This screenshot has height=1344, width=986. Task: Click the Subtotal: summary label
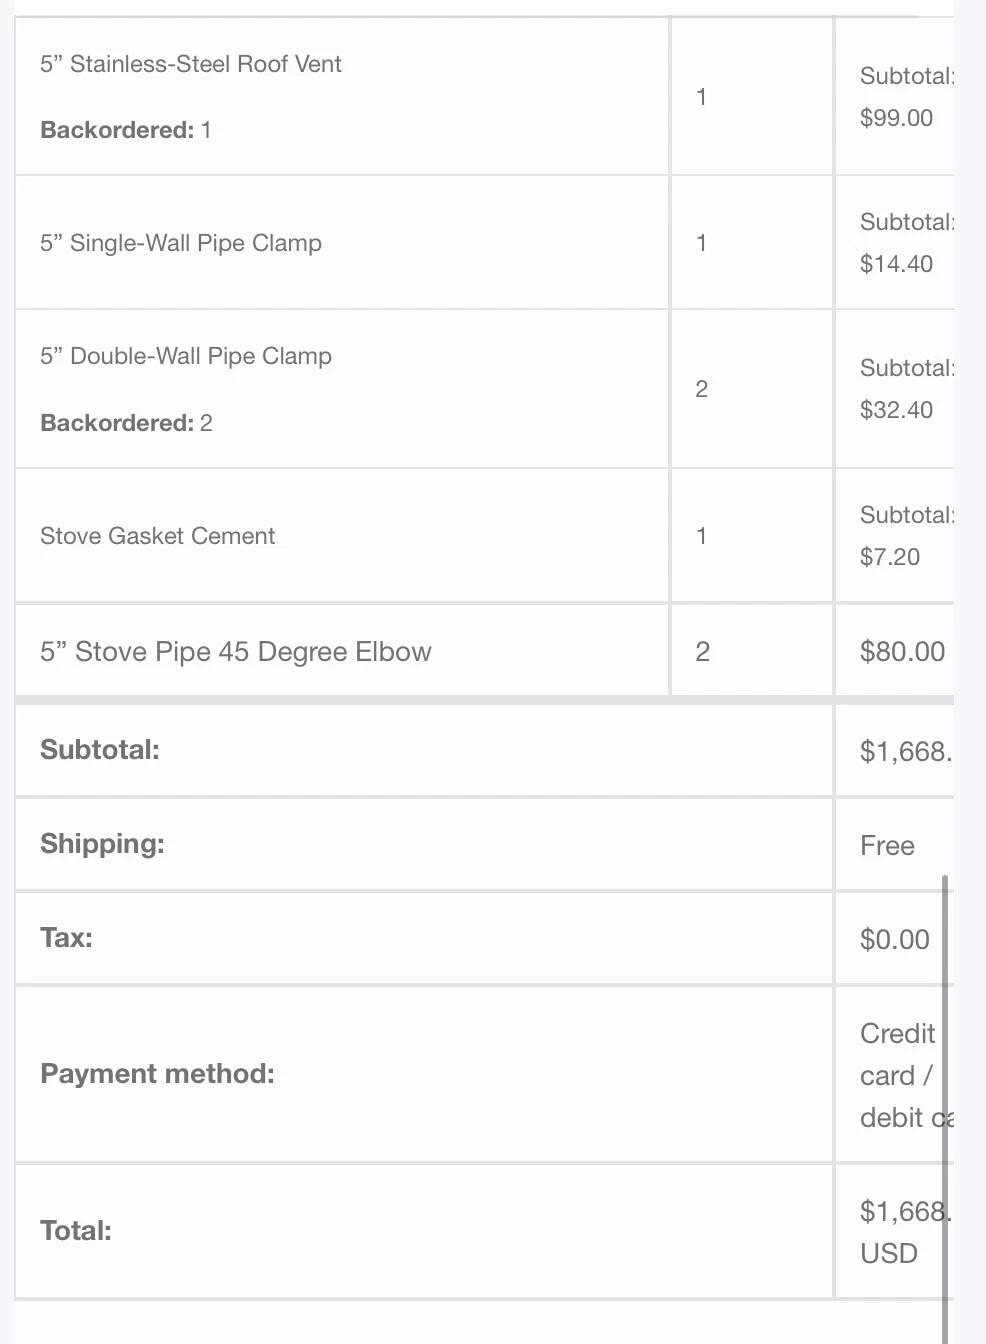[100, 750]
